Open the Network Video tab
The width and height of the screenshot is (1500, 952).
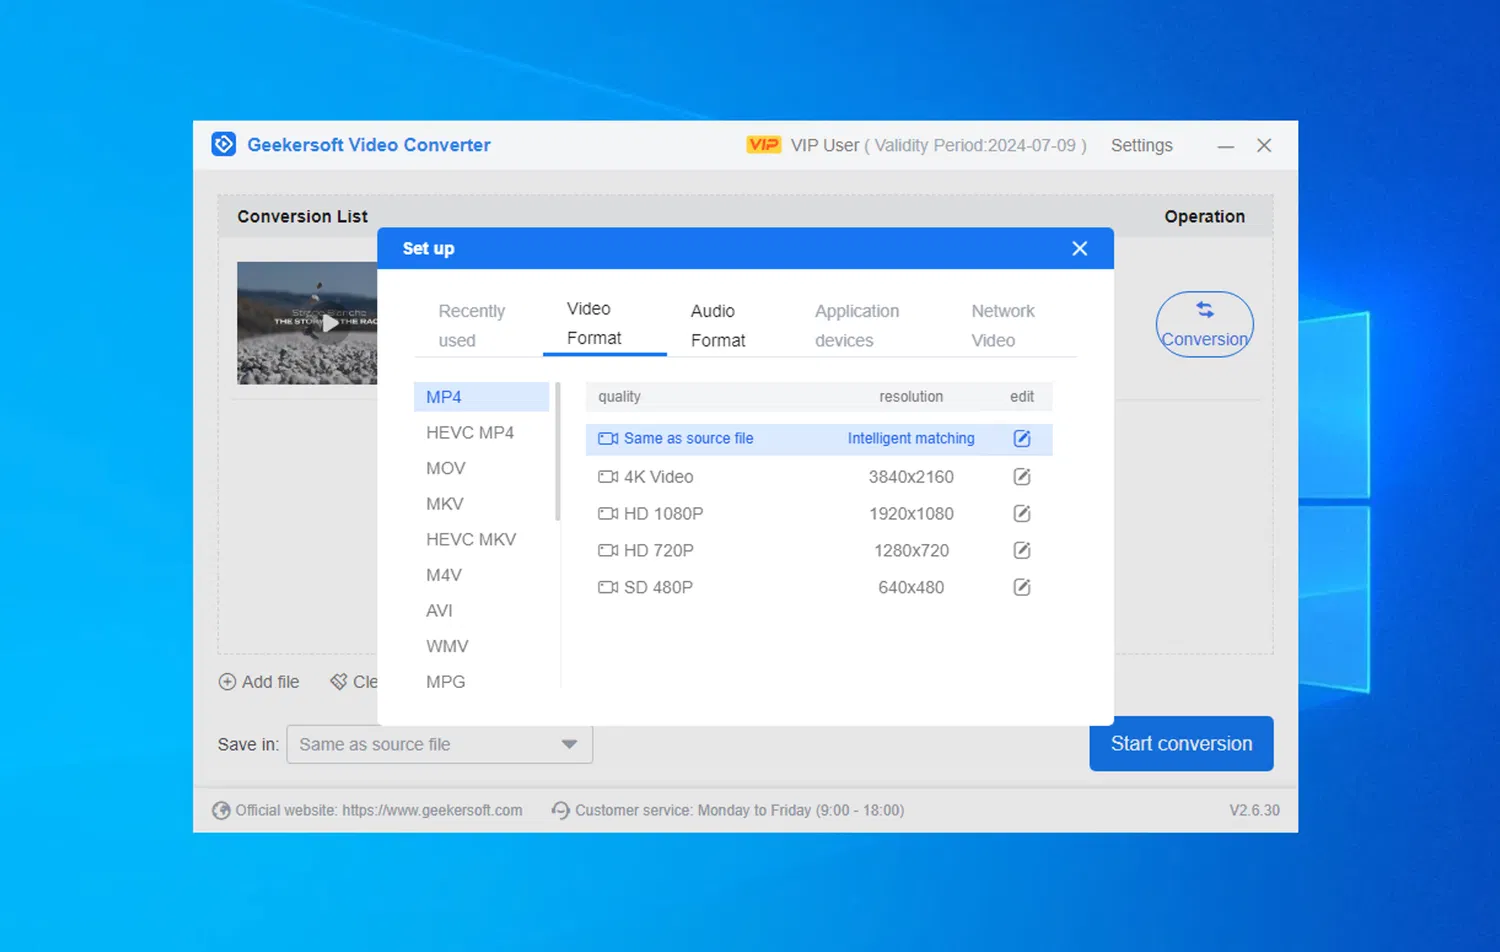[1003, 326]
